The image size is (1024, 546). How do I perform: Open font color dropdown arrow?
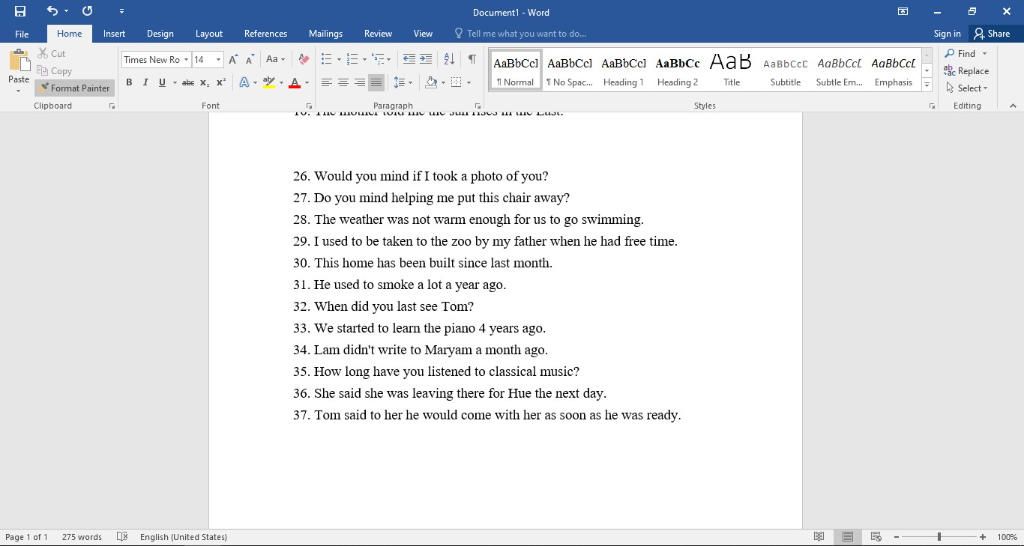(x=307, y=82)
